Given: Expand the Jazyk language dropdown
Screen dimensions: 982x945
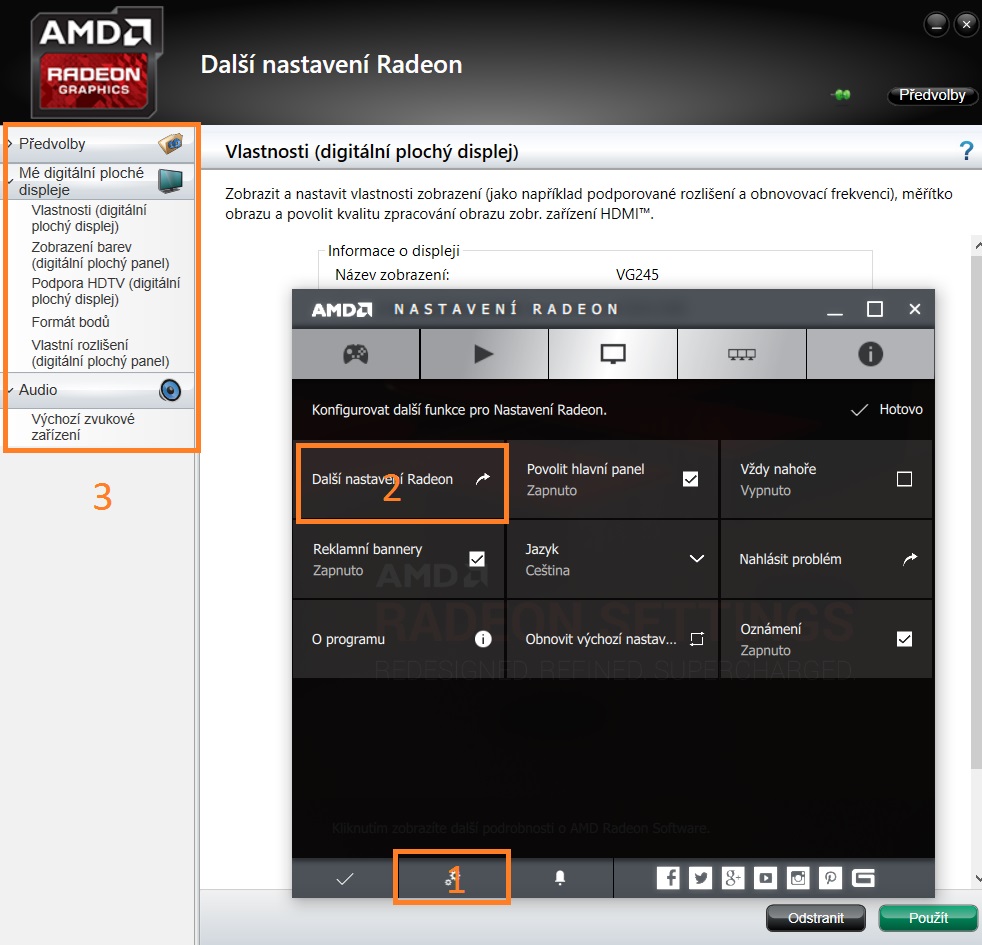Looking at the screenshot, I should tap(696, 559).
